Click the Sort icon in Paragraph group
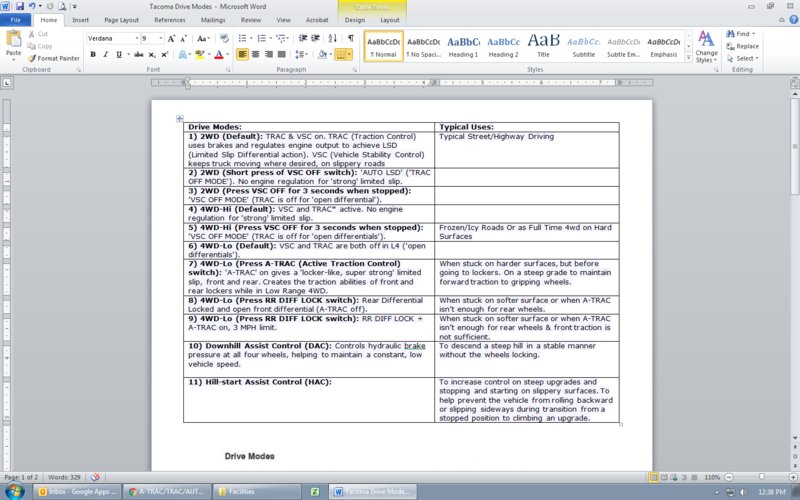 click(333, 38)
